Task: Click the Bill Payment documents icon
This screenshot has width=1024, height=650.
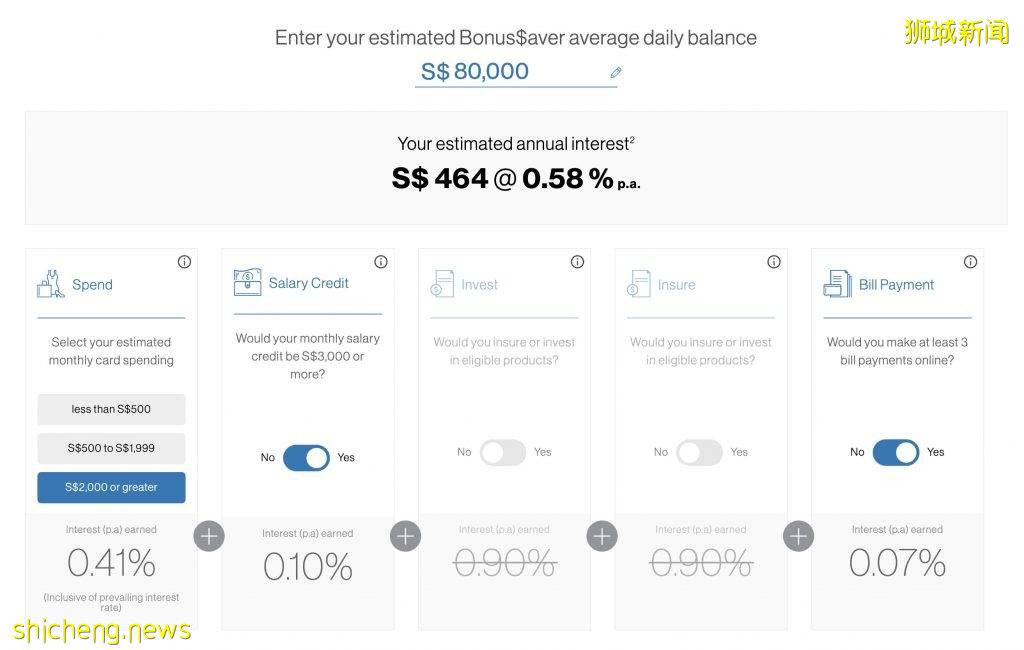Action: point(837,284)
